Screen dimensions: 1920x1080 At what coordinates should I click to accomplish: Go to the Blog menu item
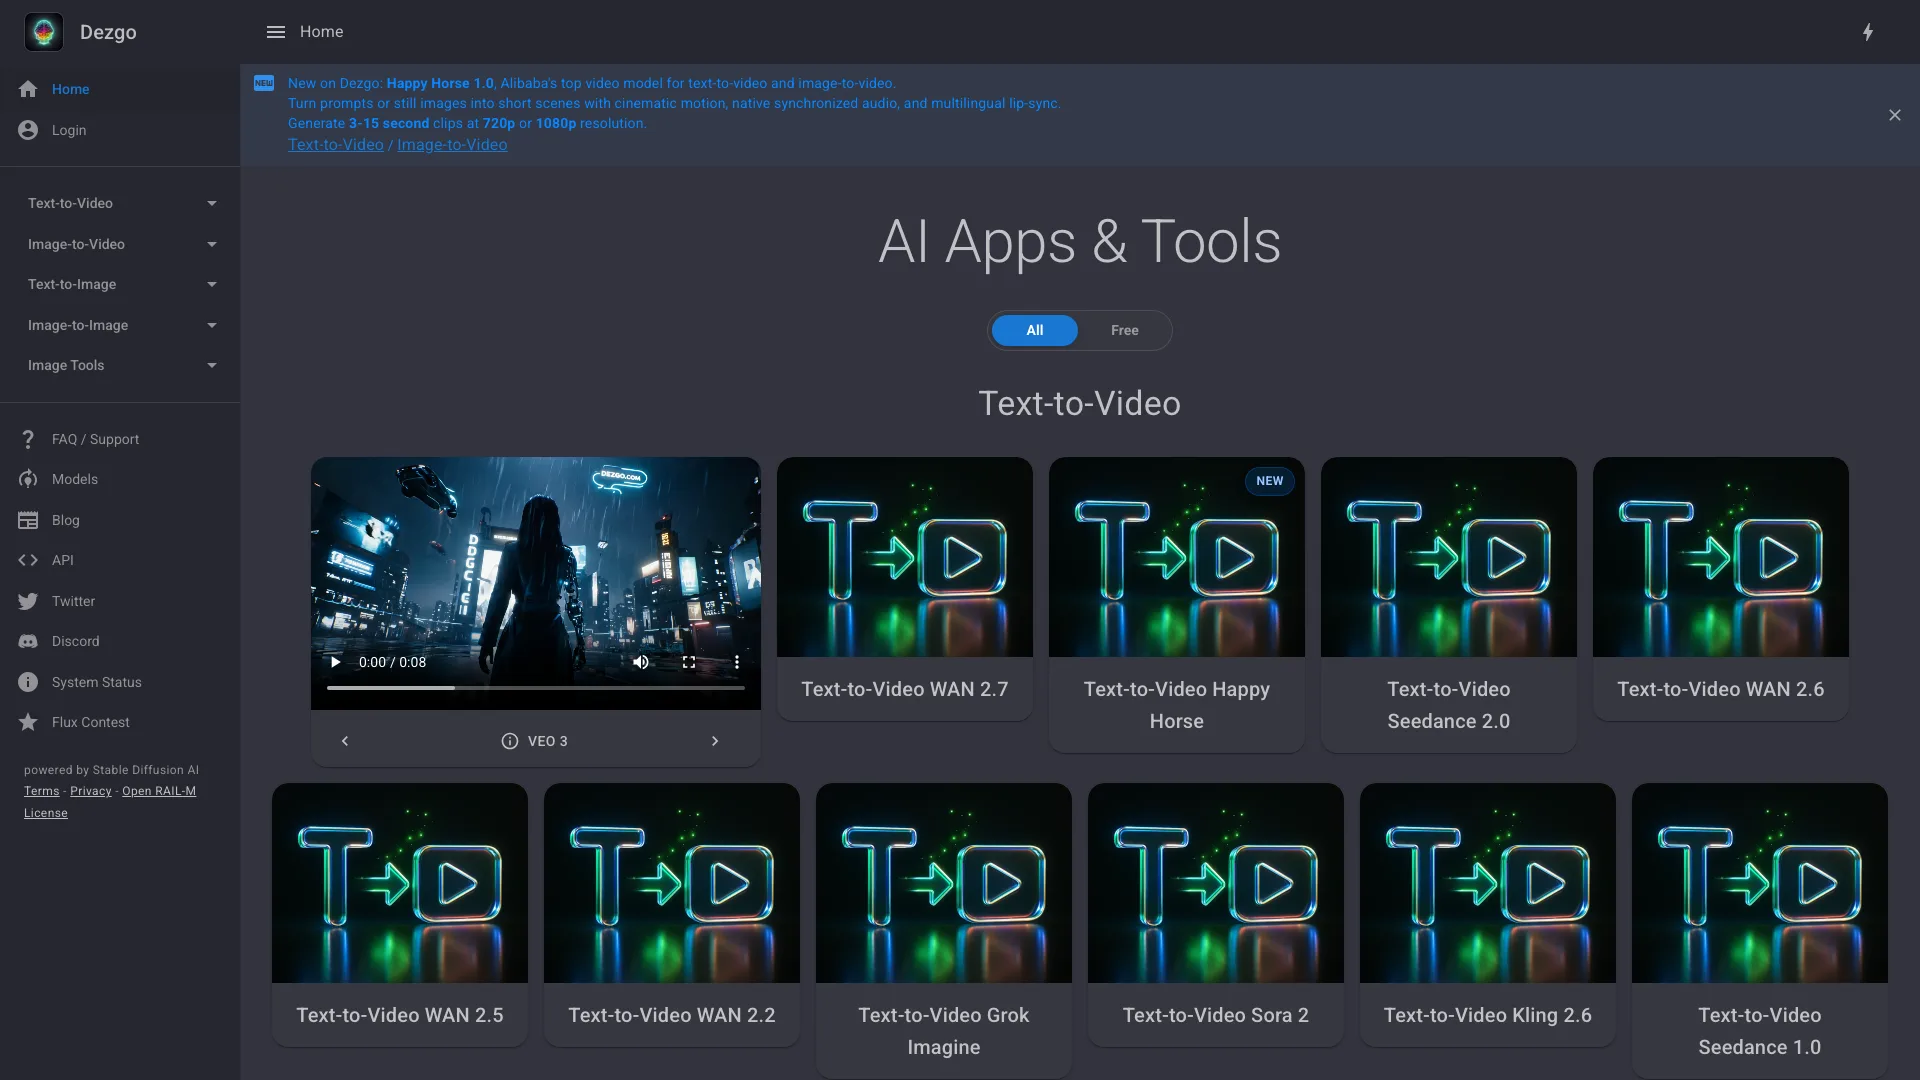pyautogui.click(x=120, y=520)
